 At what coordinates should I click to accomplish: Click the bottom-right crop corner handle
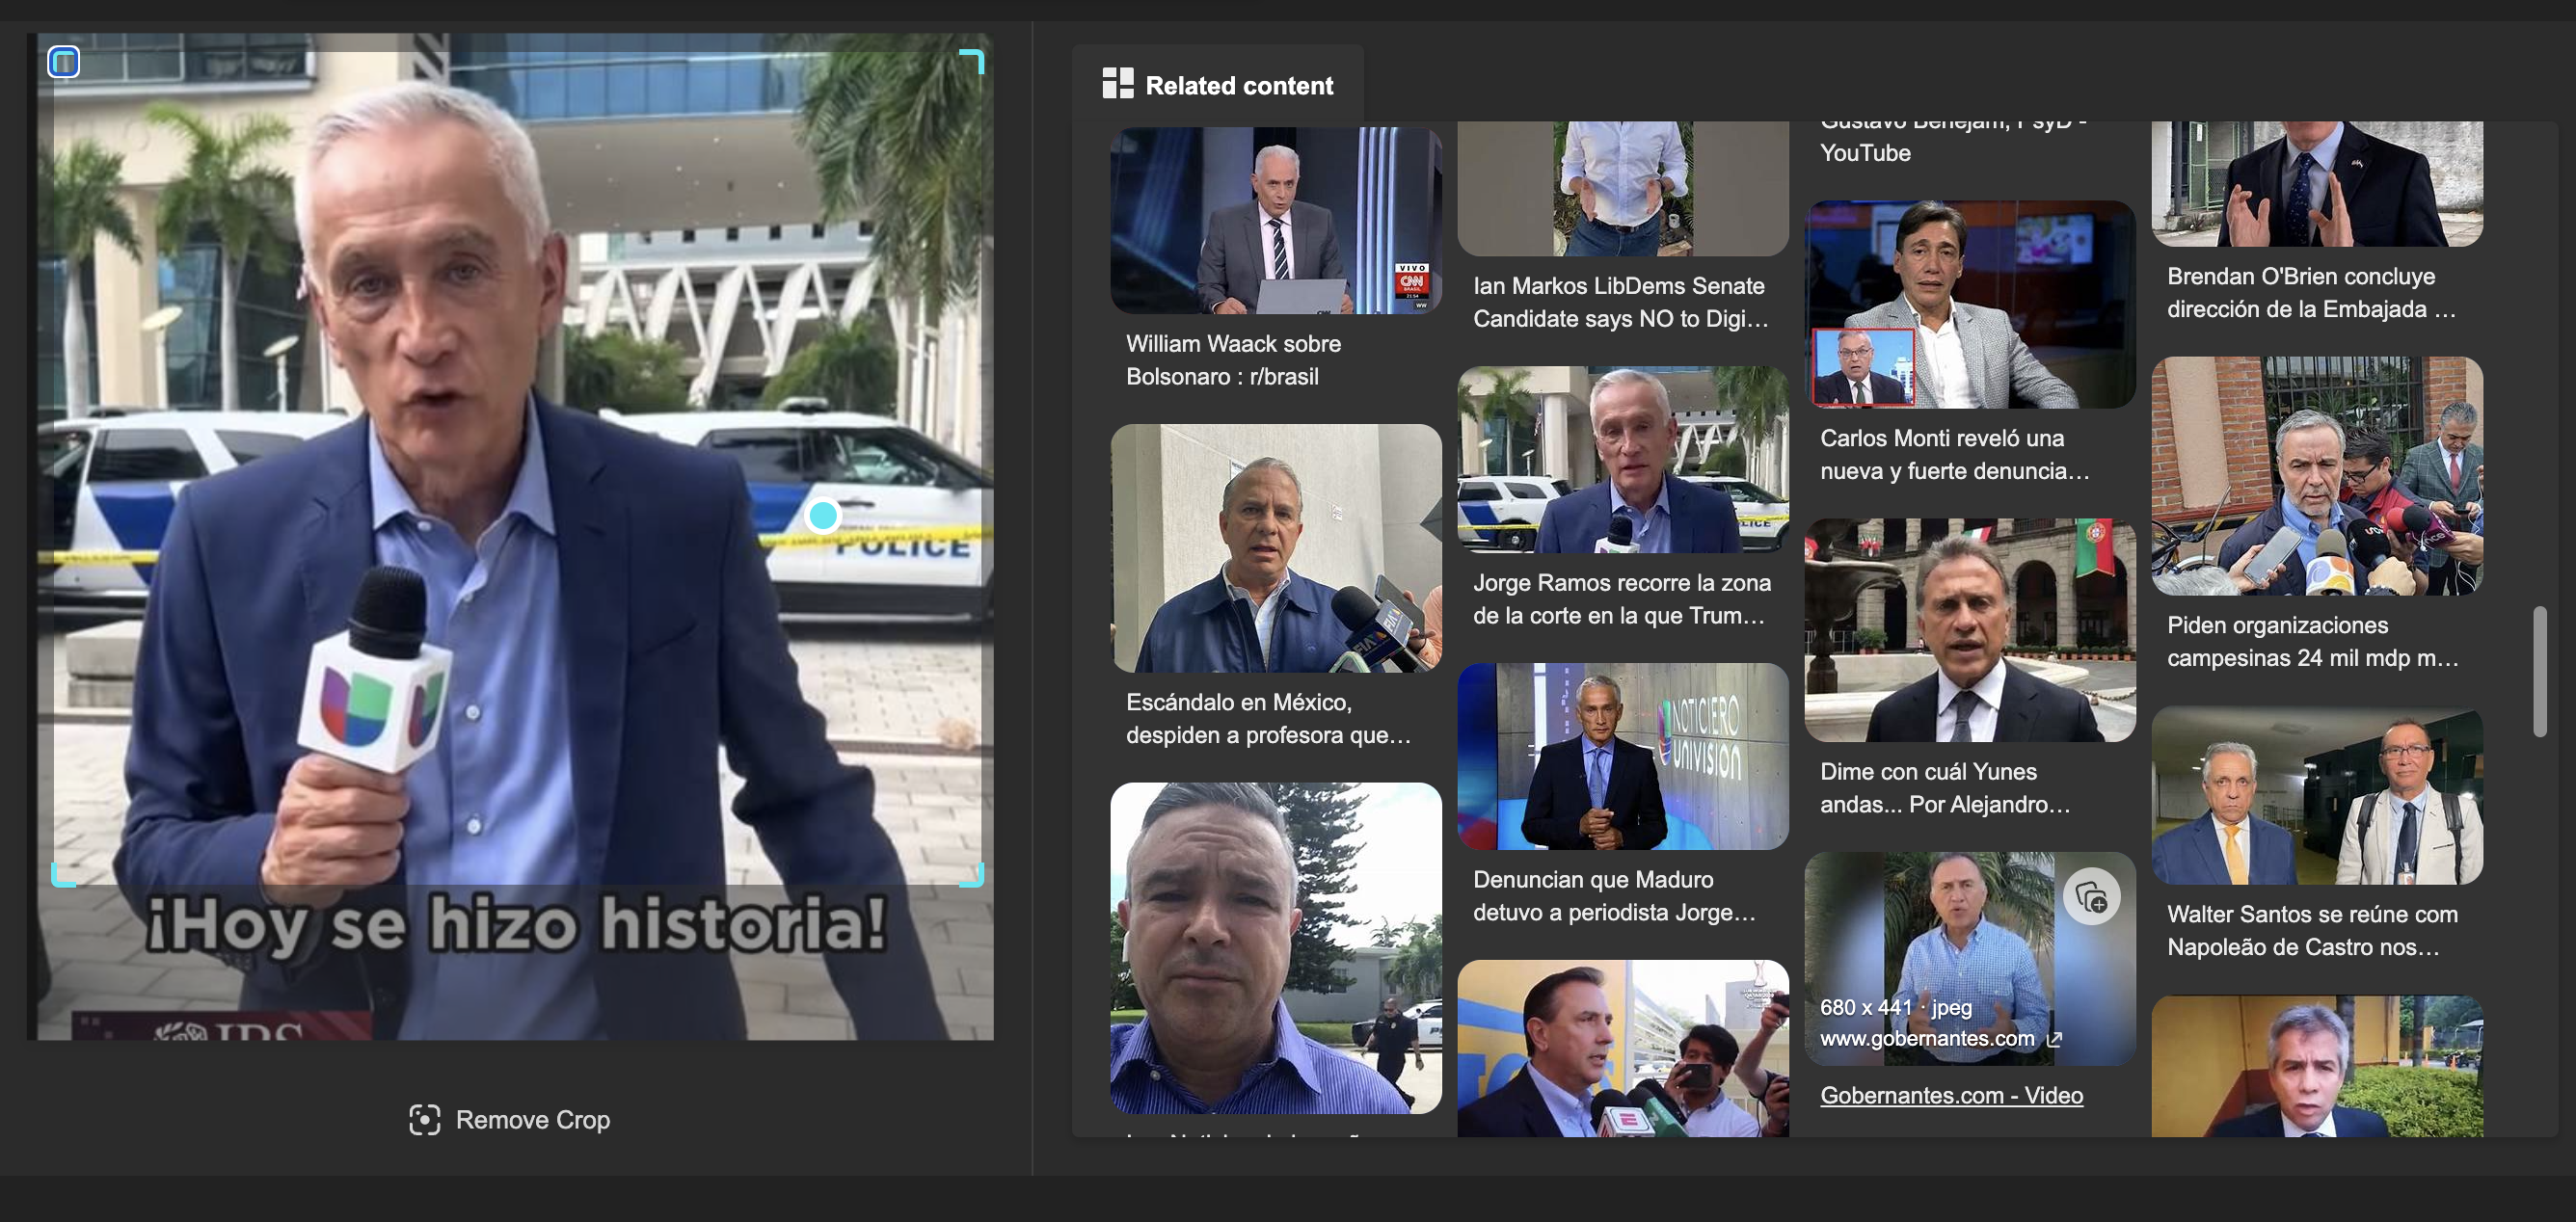click(973, 875)
